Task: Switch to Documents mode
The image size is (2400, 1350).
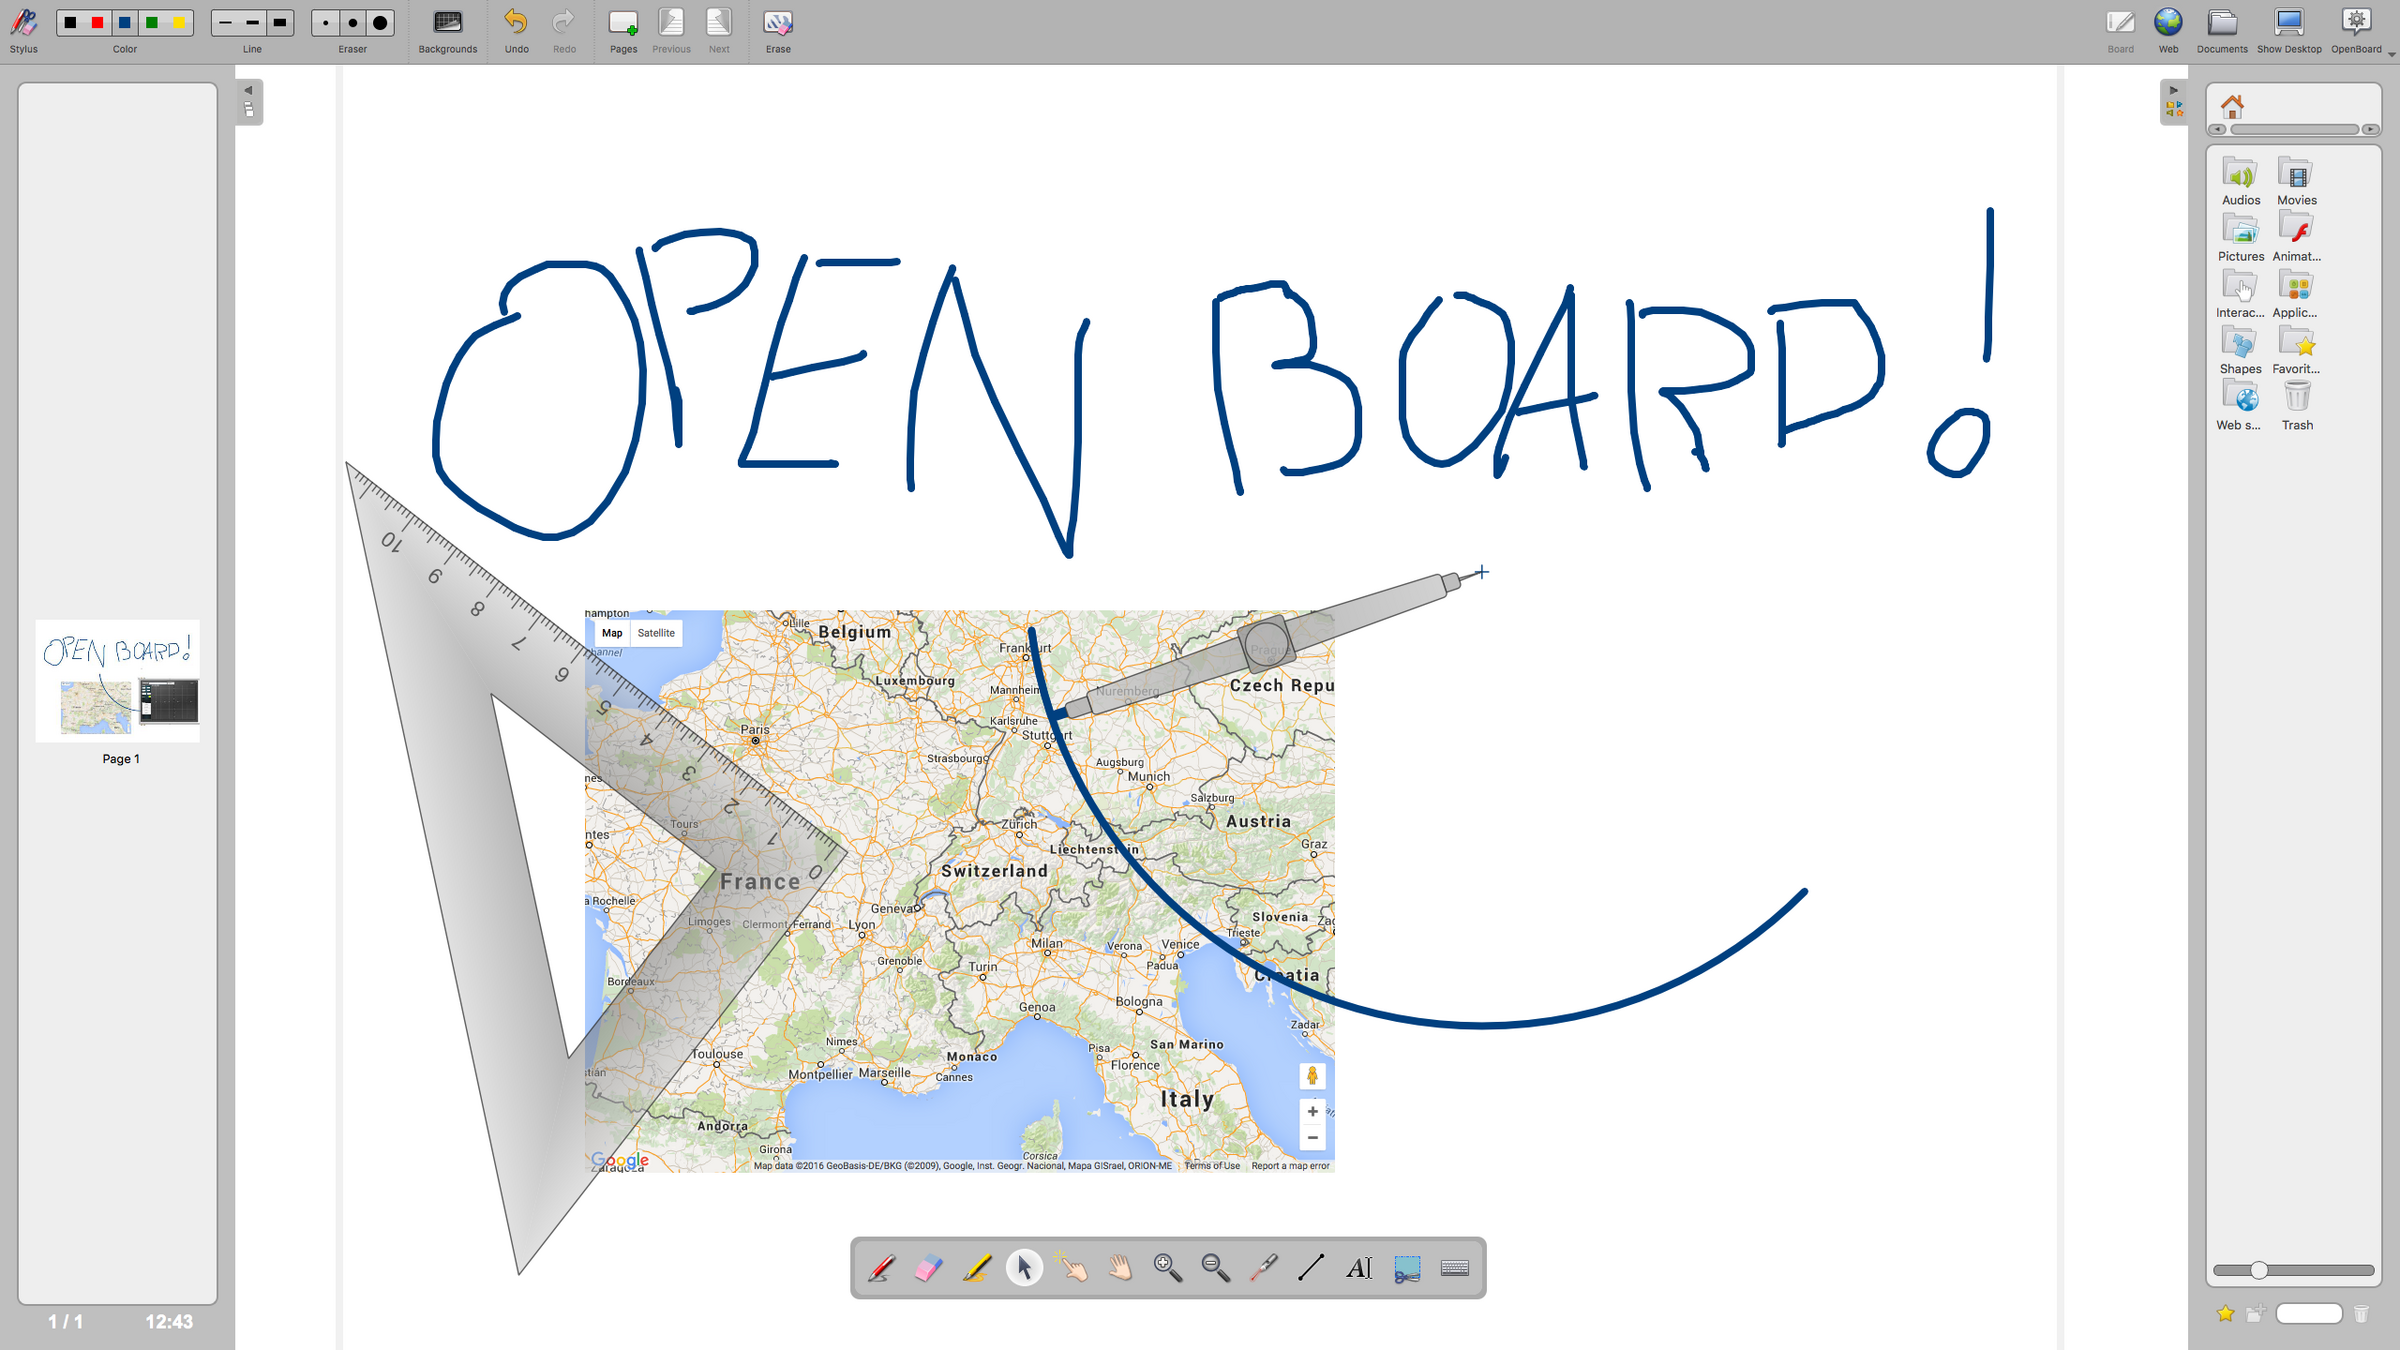Action: pos(2222,30)
